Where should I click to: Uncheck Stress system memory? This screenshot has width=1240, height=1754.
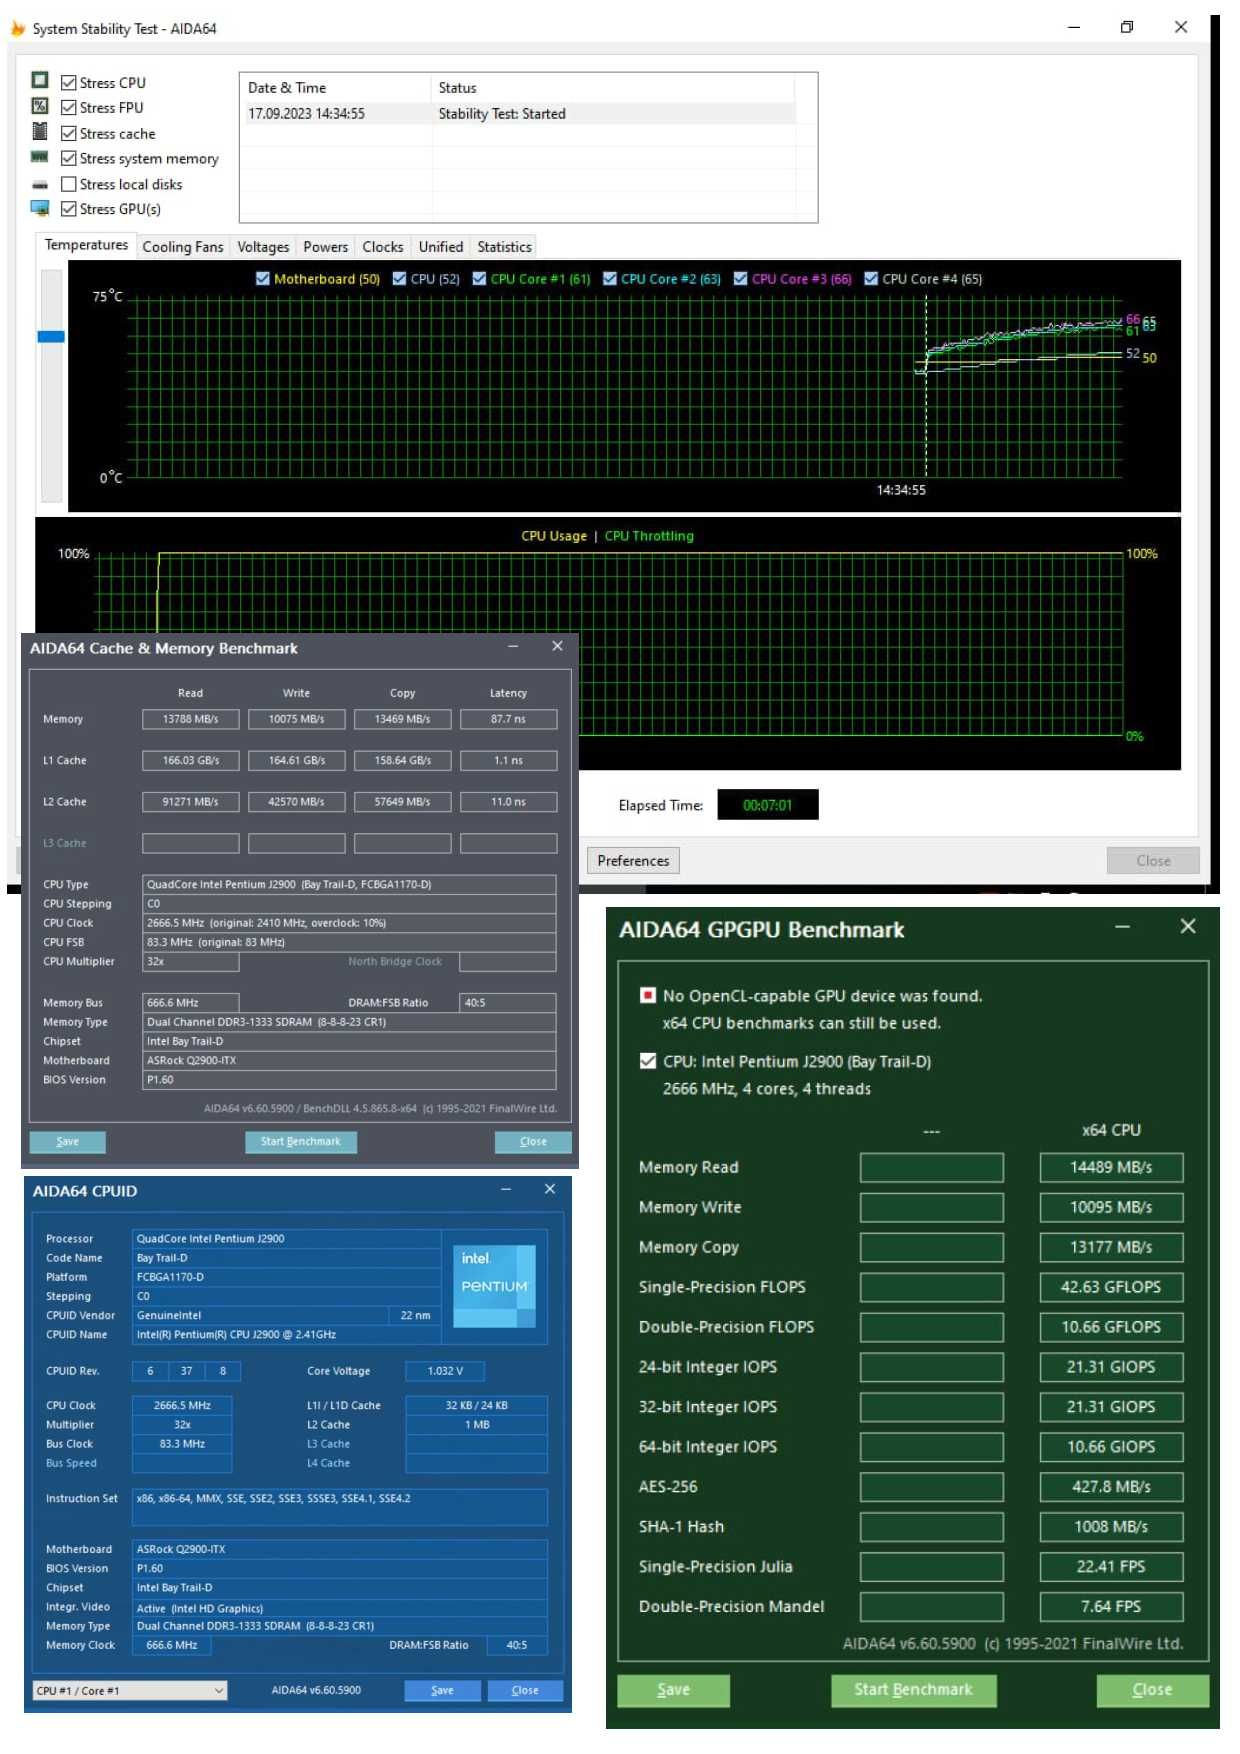pos(69,158)
